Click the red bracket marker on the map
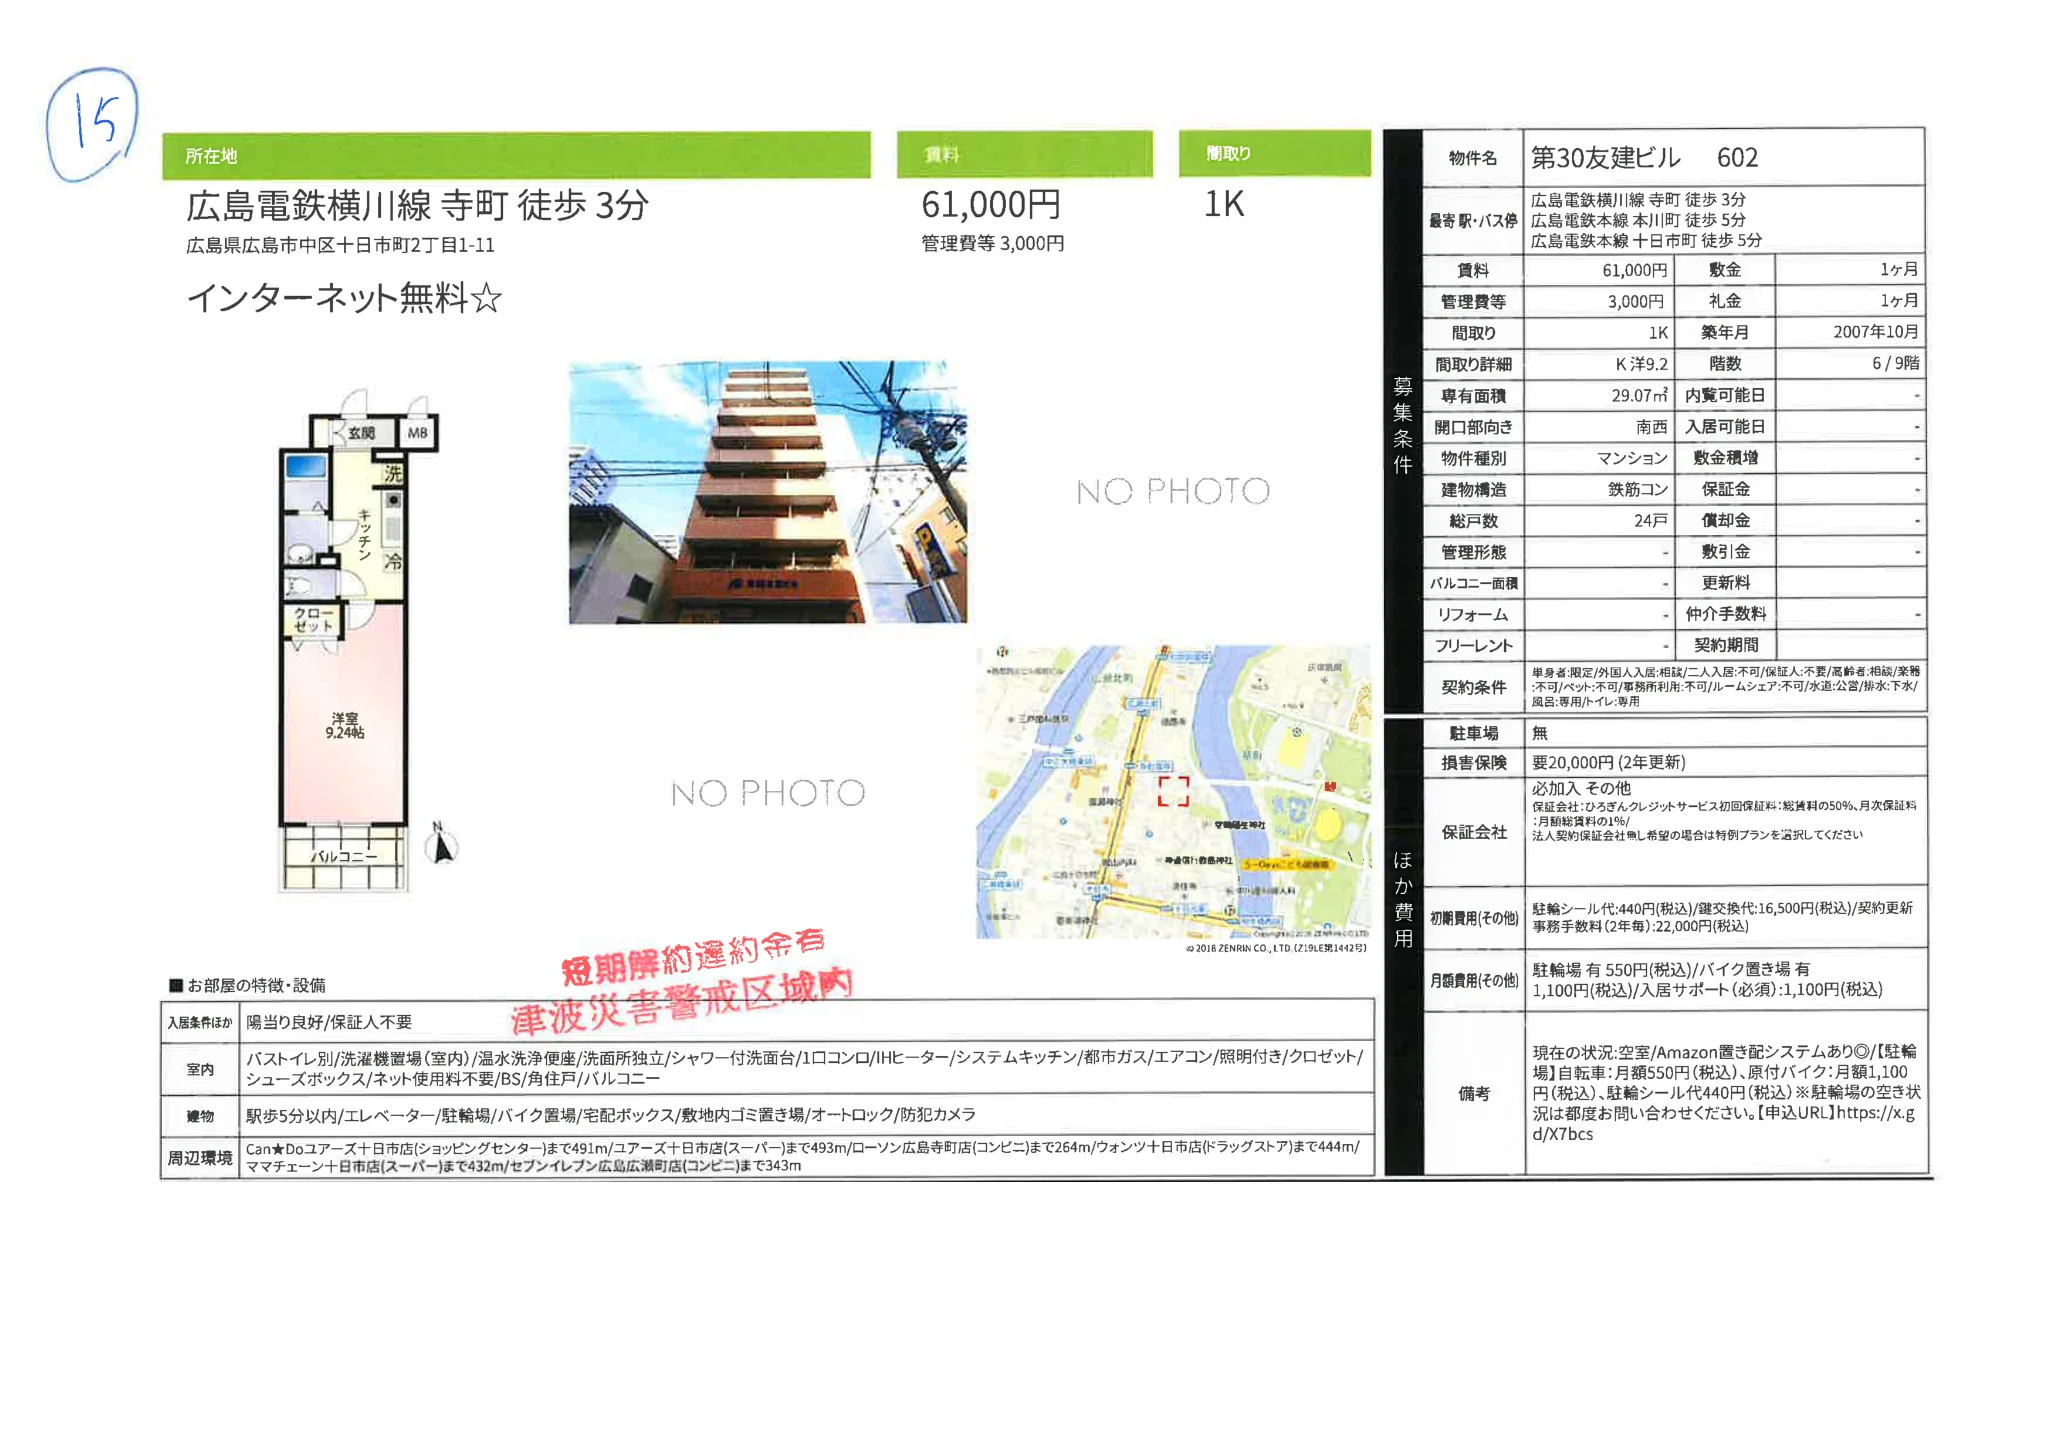 pyautogui.click(x=1174, y=791)
